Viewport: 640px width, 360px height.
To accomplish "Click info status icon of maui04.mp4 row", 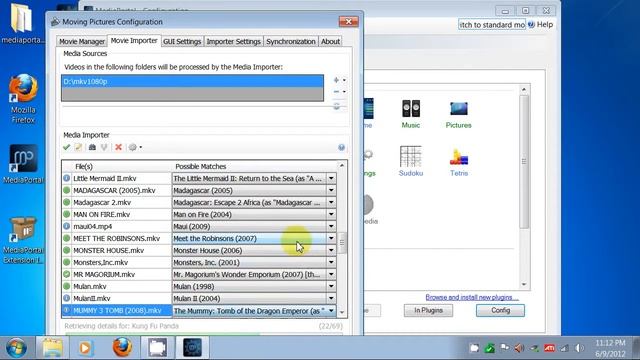I will [x=67, y=226].
